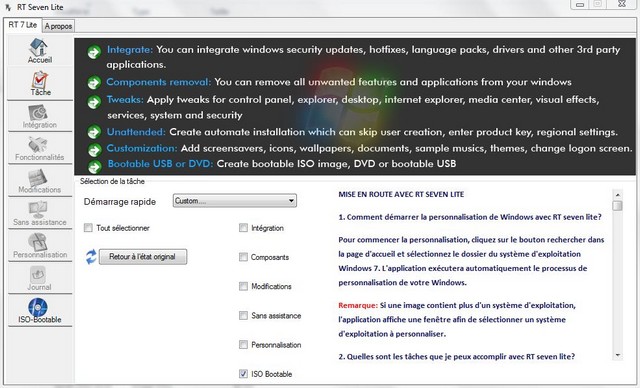Click the green arrow beside Components removal
Image resolution: width=640 pixels, height=388 pixels.
click(x=94, y=82)
